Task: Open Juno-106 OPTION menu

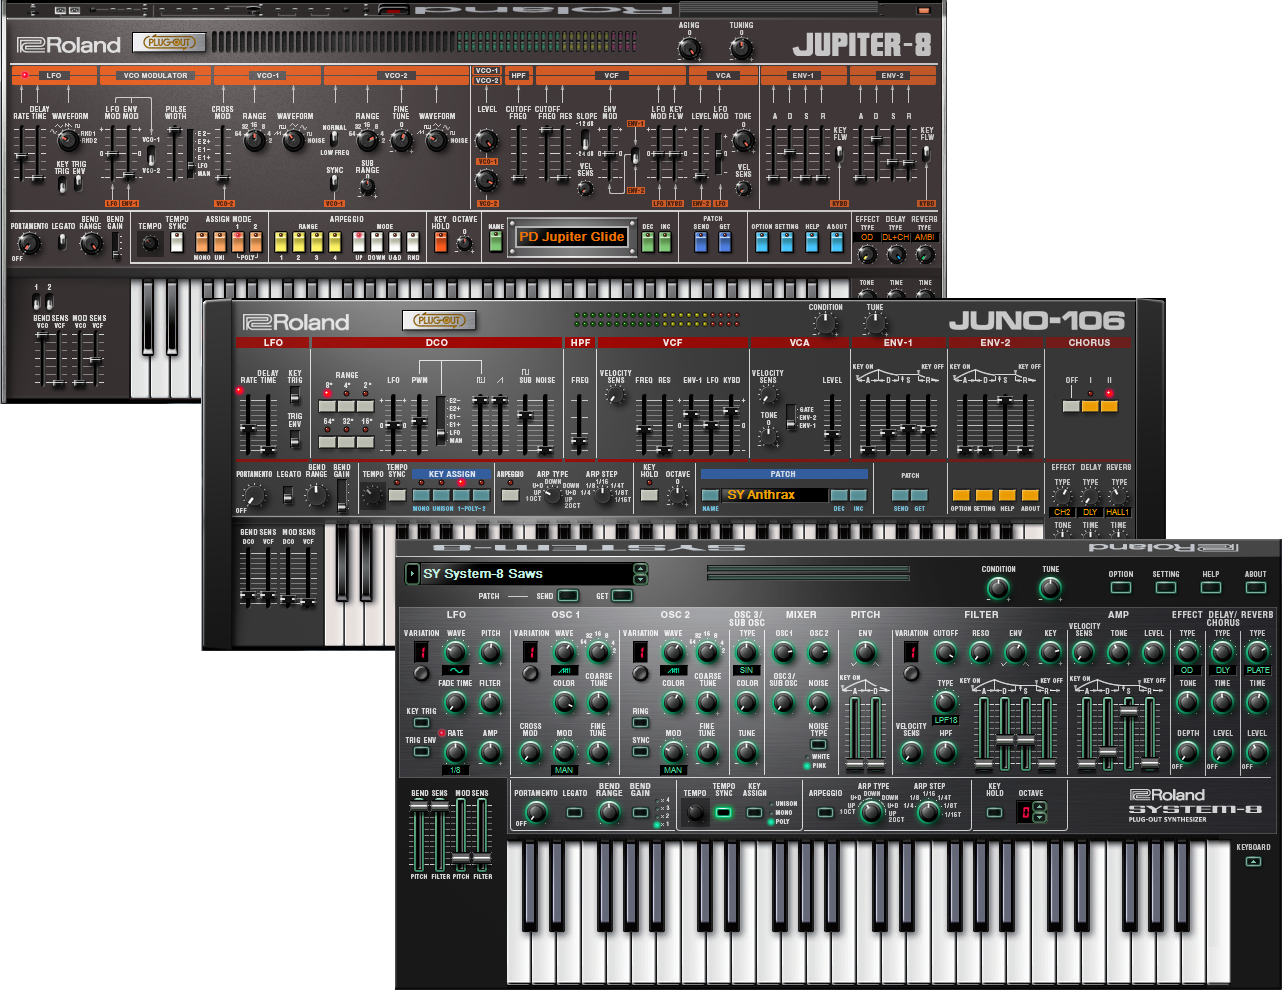Action: [961, 495]
